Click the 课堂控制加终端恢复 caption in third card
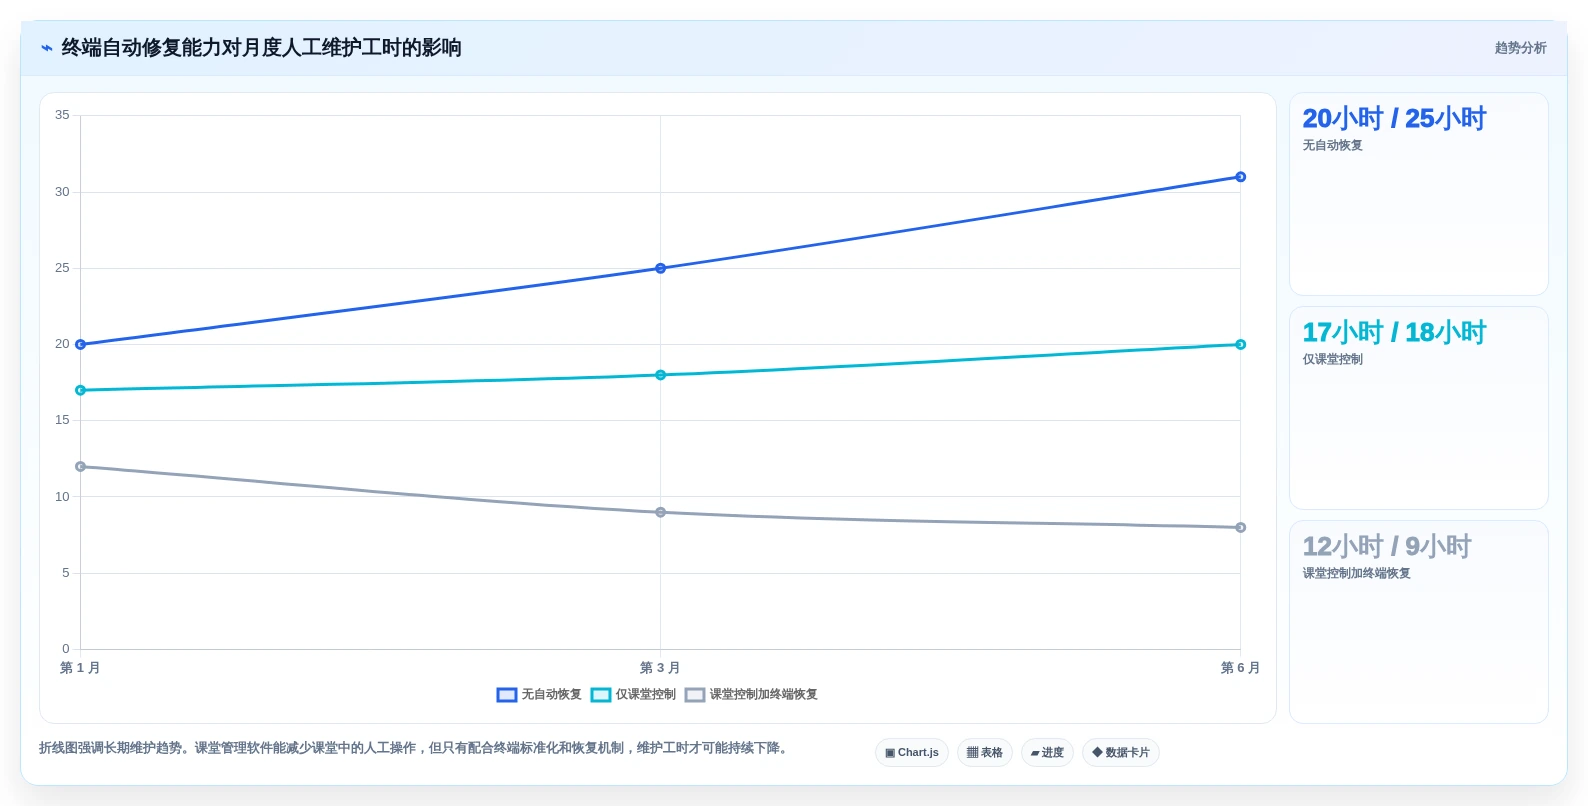 1356,574
